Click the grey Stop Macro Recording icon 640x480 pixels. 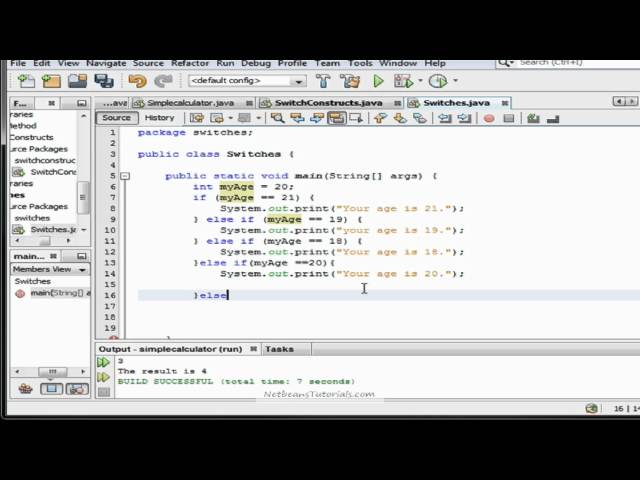tap(509, 118)
